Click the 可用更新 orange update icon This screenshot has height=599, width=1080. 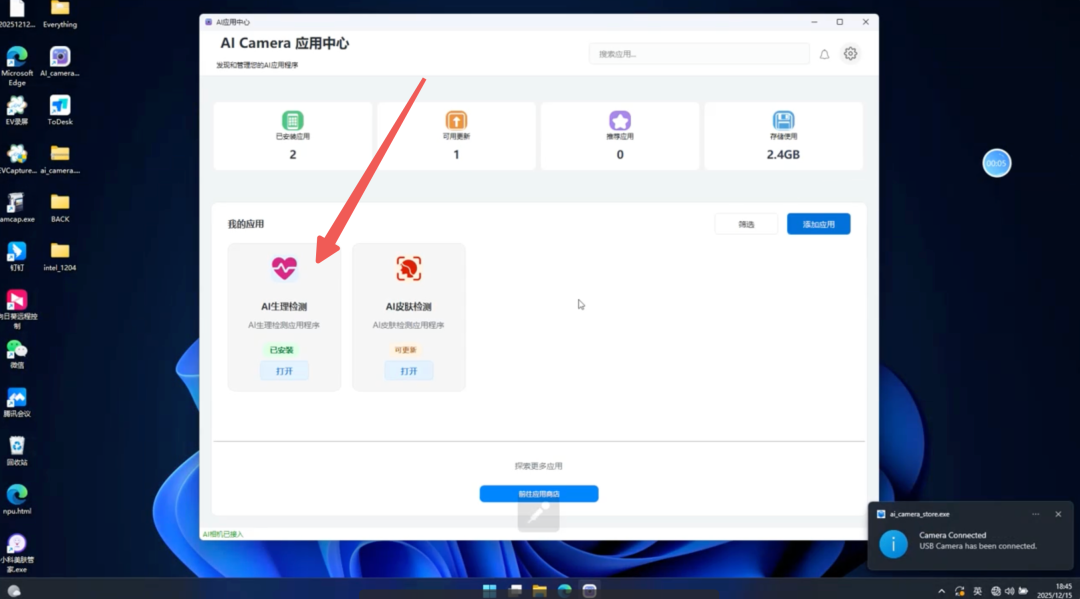[456, 120]
